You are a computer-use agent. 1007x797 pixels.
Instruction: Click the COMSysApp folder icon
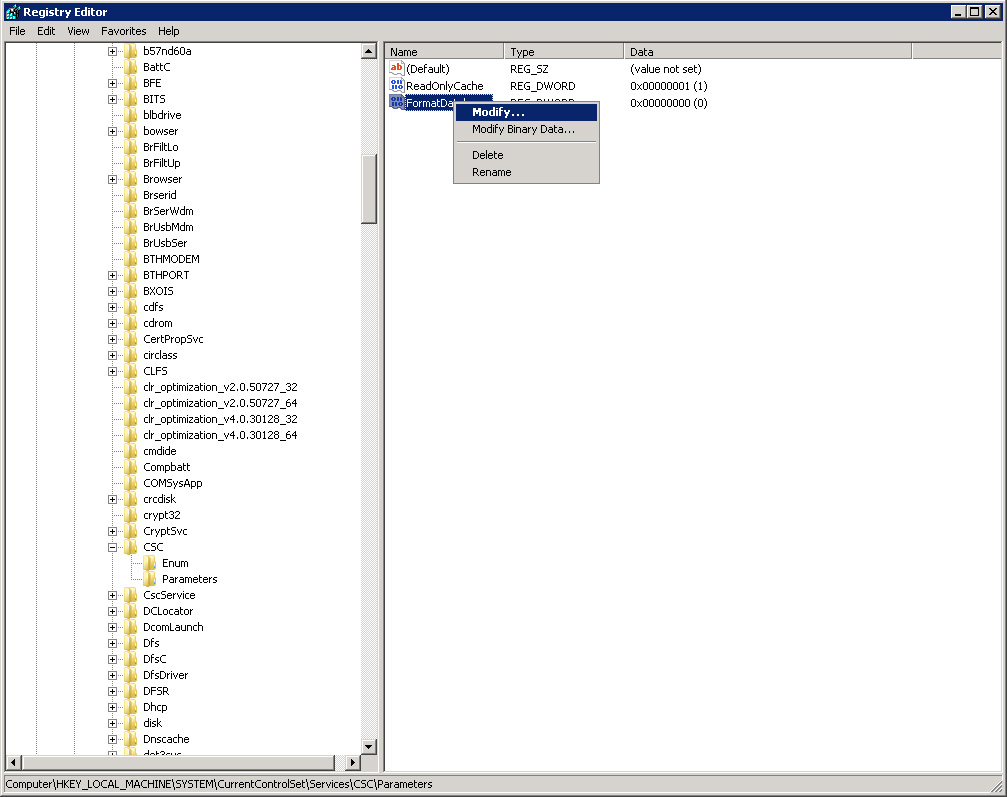click(x=130, y=483)
